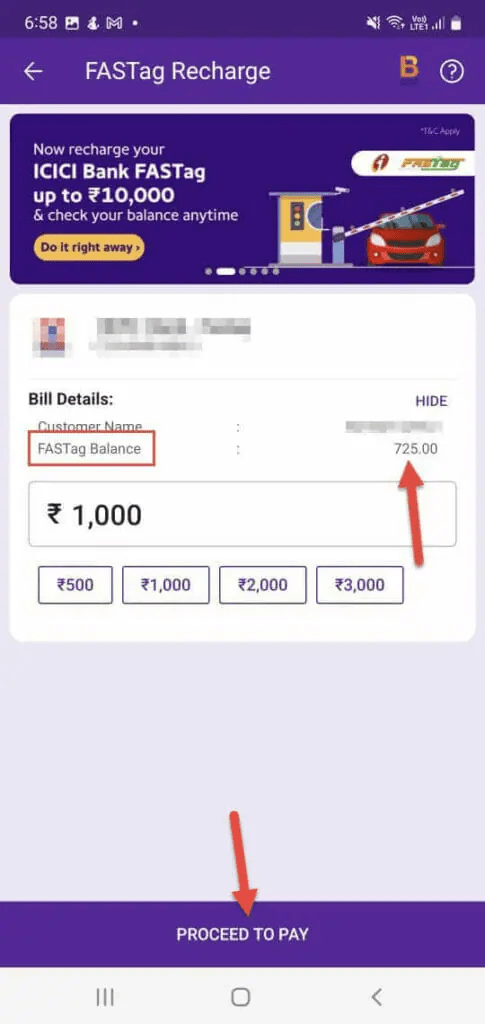Viewport: 485px width, 1024px height.
Task: Tap the orange B icon in header
Action: (x=409, y=68)
